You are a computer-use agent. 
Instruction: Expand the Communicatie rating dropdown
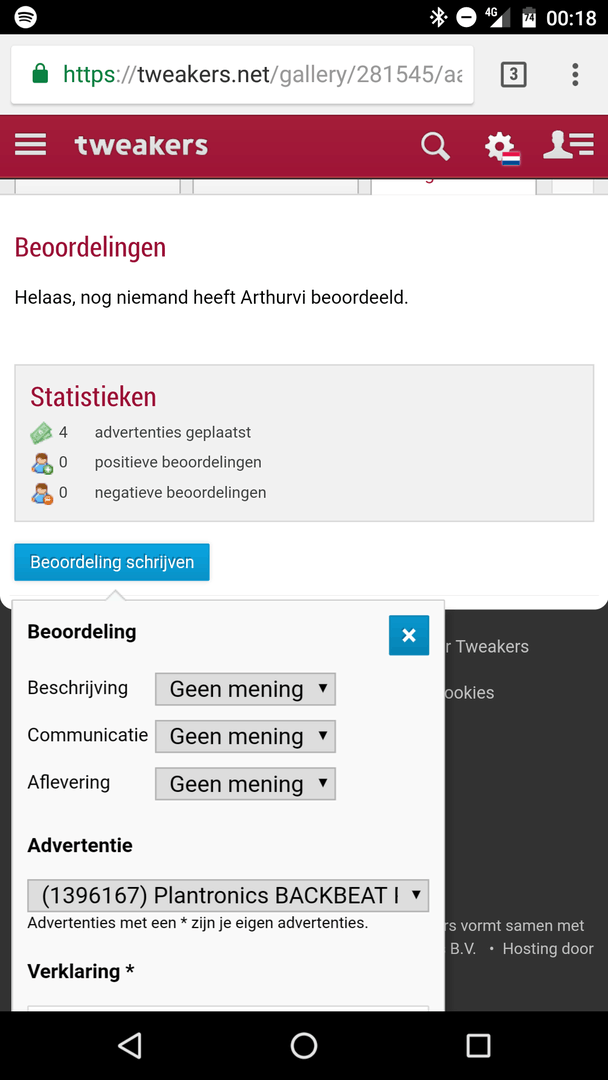point(245,736)
